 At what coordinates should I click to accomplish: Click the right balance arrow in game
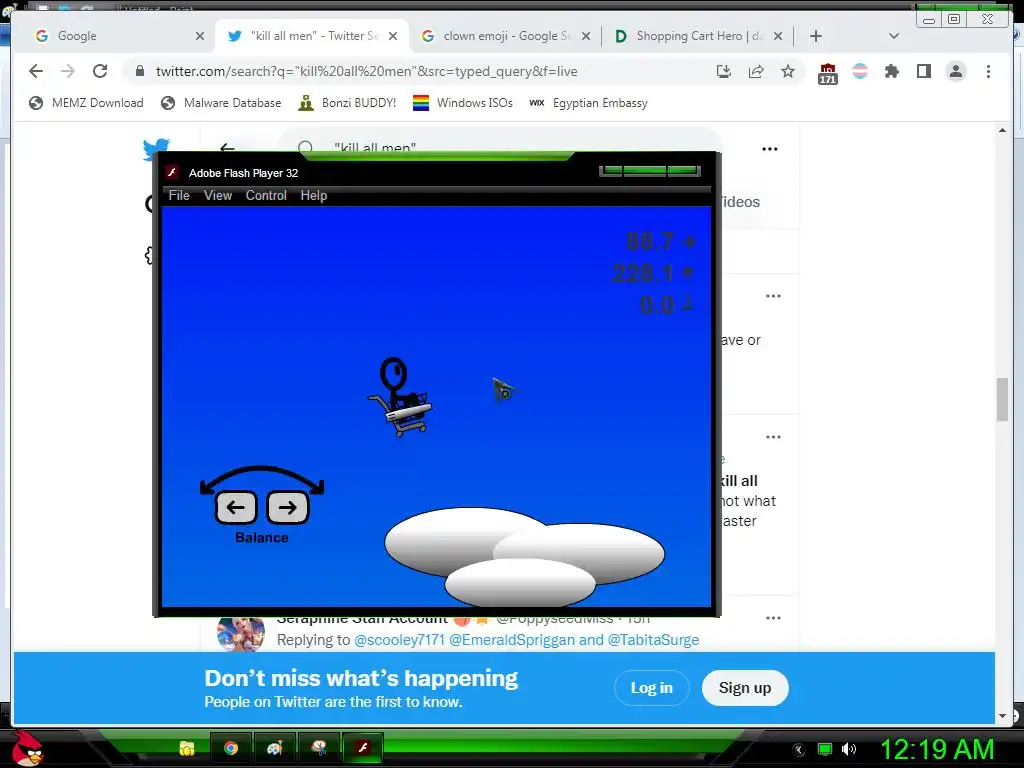pyautogui.click(x=287, y=507)
